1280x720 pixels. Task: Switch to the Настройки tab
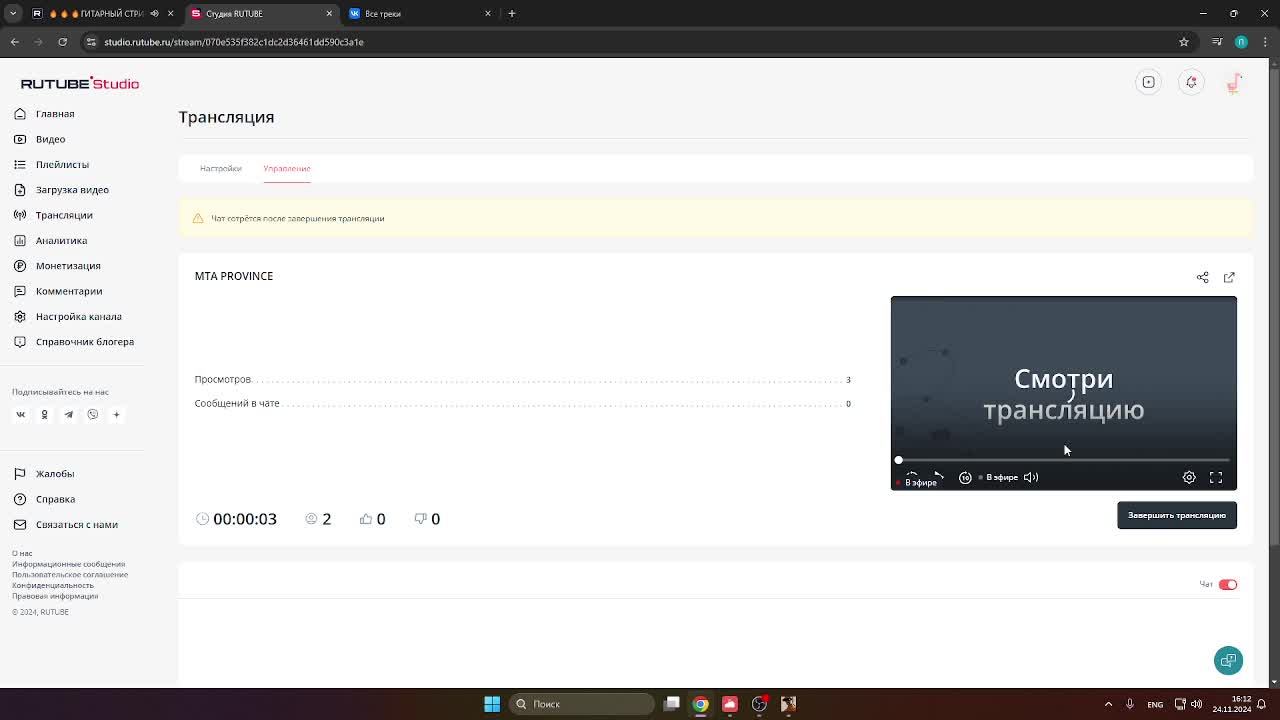tap(220, 169)
